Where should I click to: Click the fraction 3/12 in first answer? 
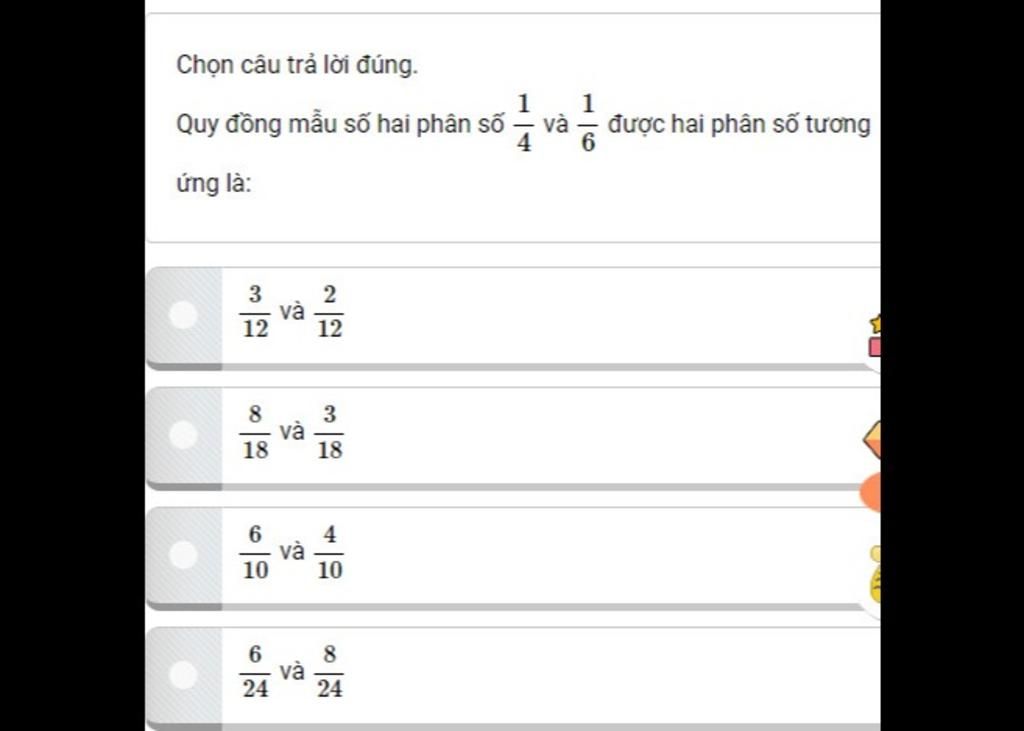coord(255,312)
